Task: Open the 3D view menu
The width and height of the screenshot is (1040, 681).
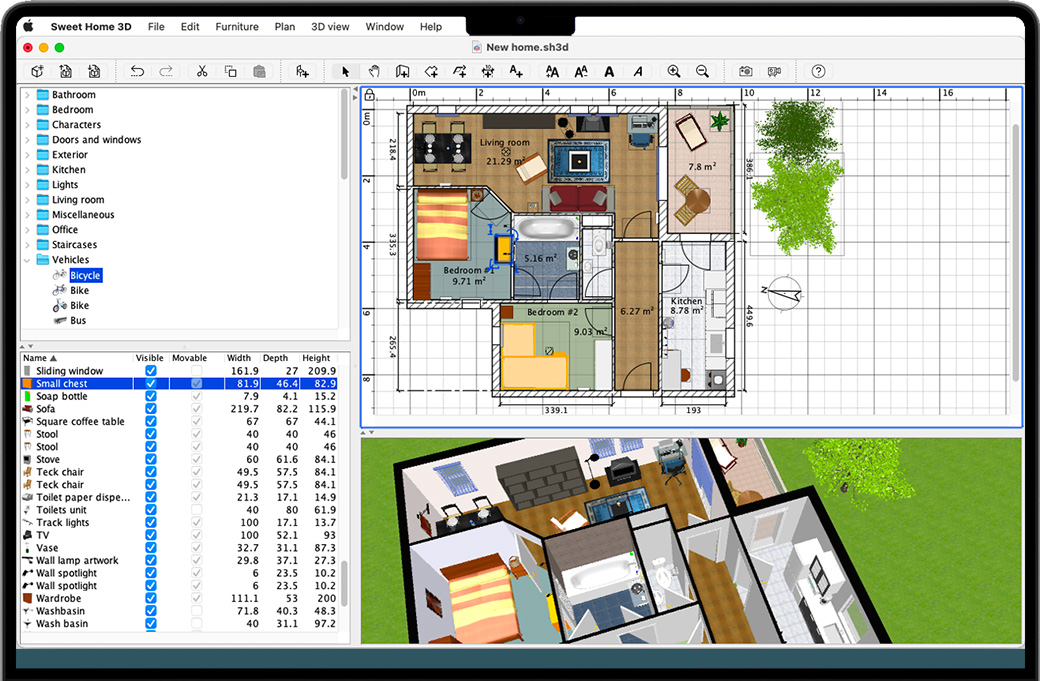Action: [x=330, y=27]
